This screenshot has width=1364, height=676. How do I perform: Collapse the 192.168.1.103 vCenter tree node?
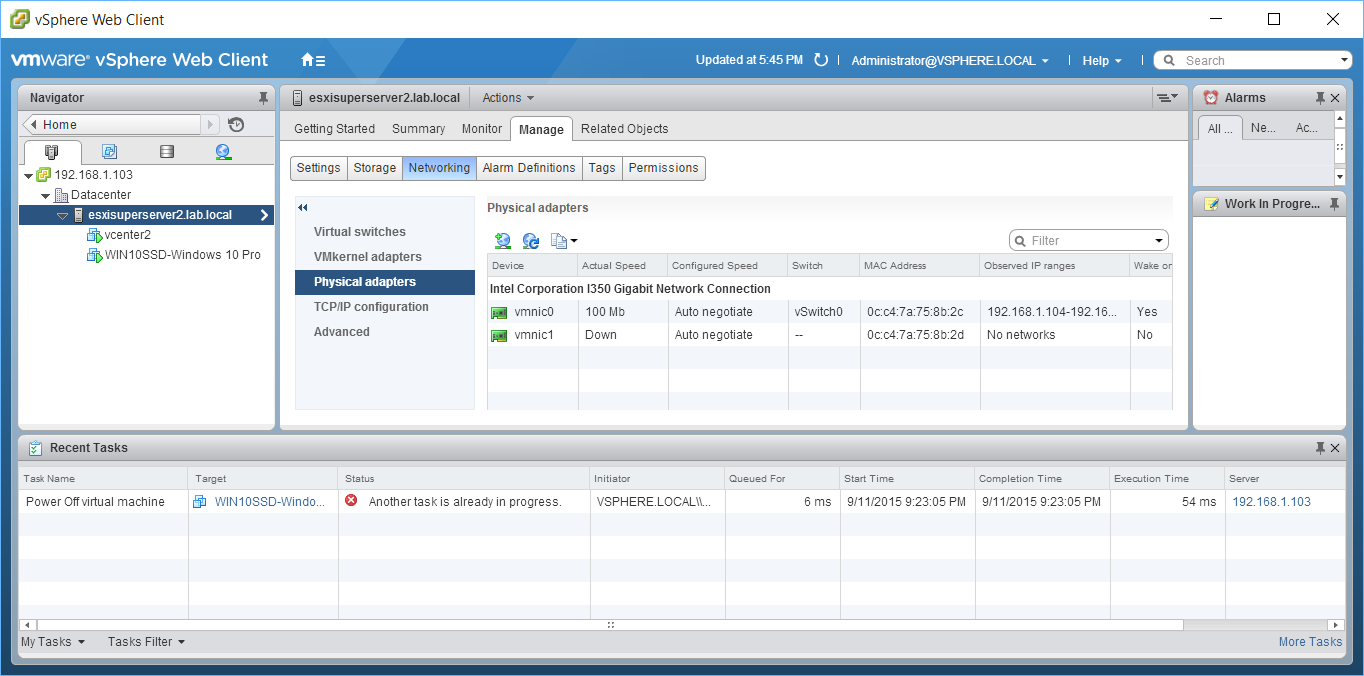(x=28, y=175)
